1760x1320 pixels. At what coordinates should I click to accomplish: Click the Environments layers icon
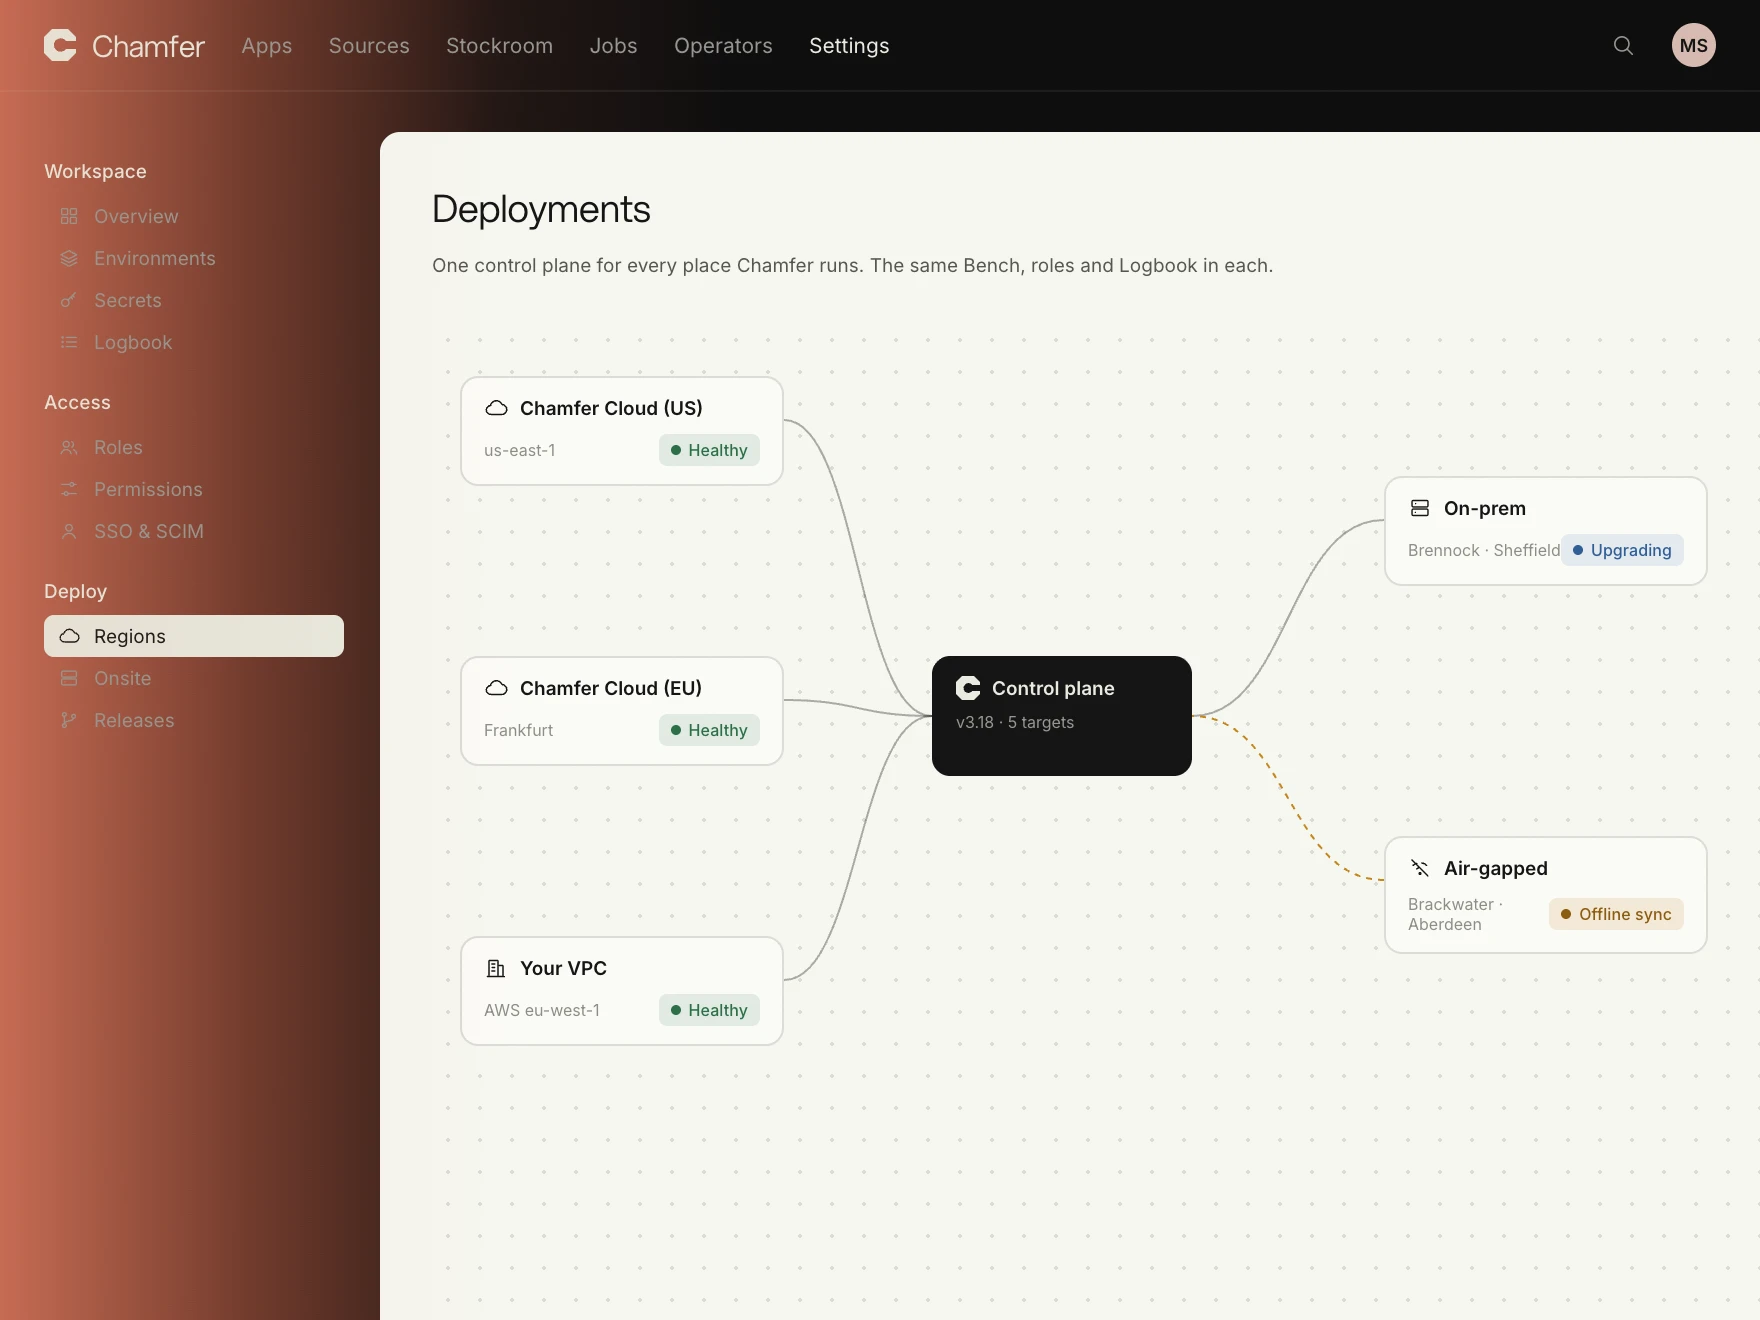tap(69, 258)
